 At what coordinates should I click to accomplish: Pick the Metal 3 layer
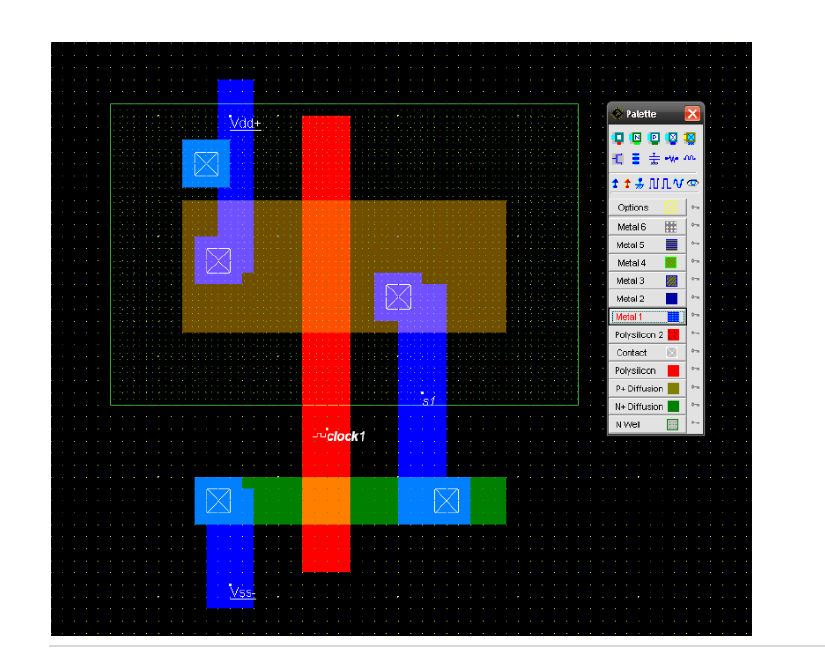point(648,280)
